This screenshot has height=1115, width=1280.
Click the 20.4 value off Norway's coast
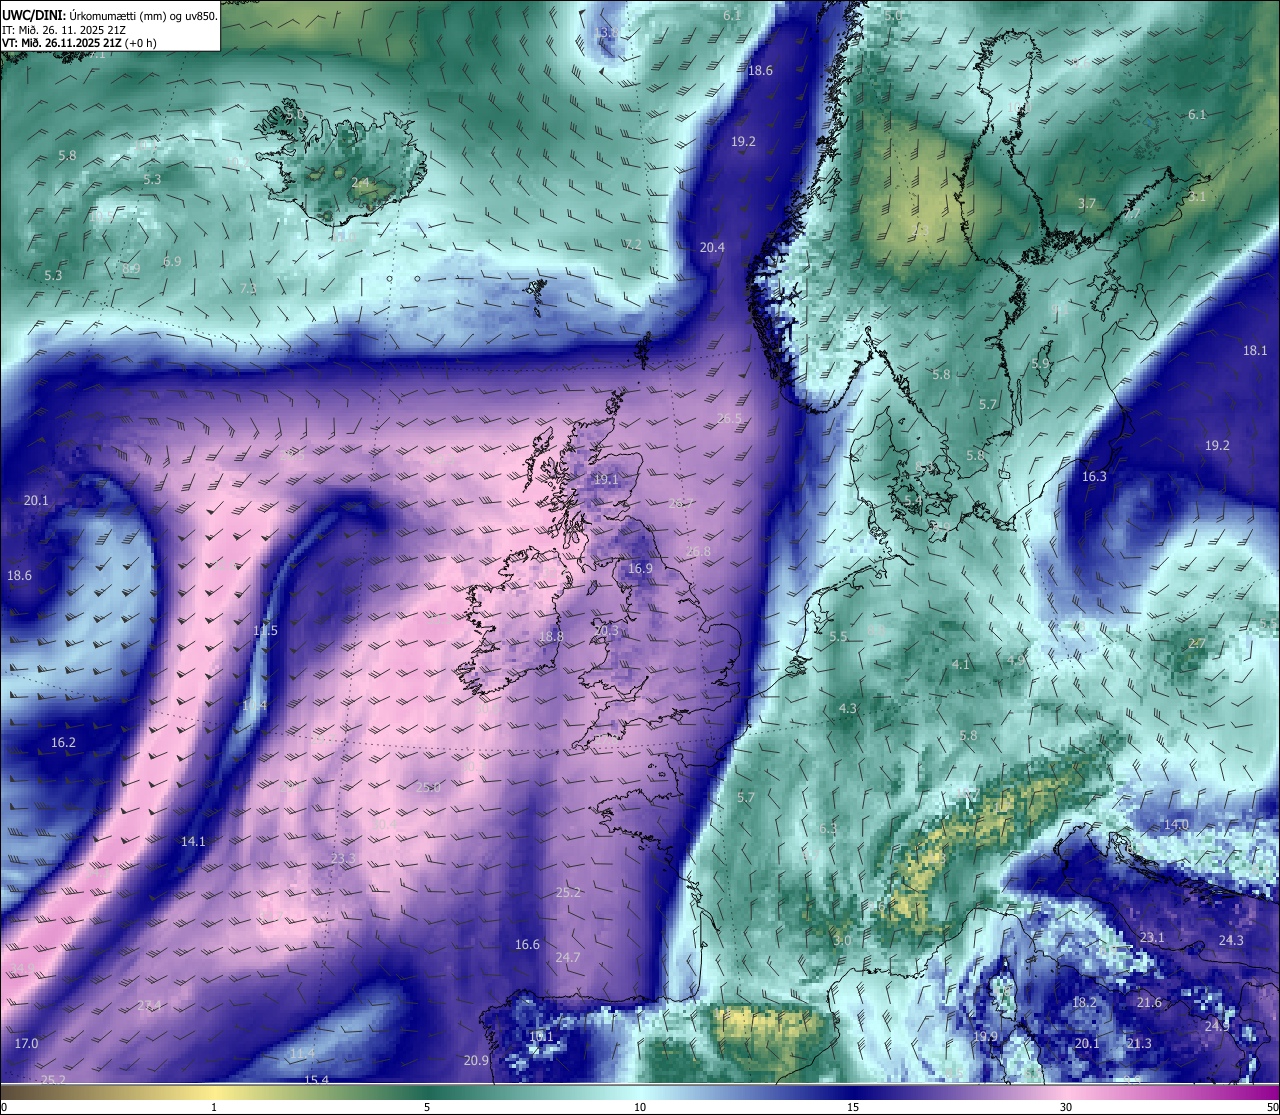click(x=712, y=247)
